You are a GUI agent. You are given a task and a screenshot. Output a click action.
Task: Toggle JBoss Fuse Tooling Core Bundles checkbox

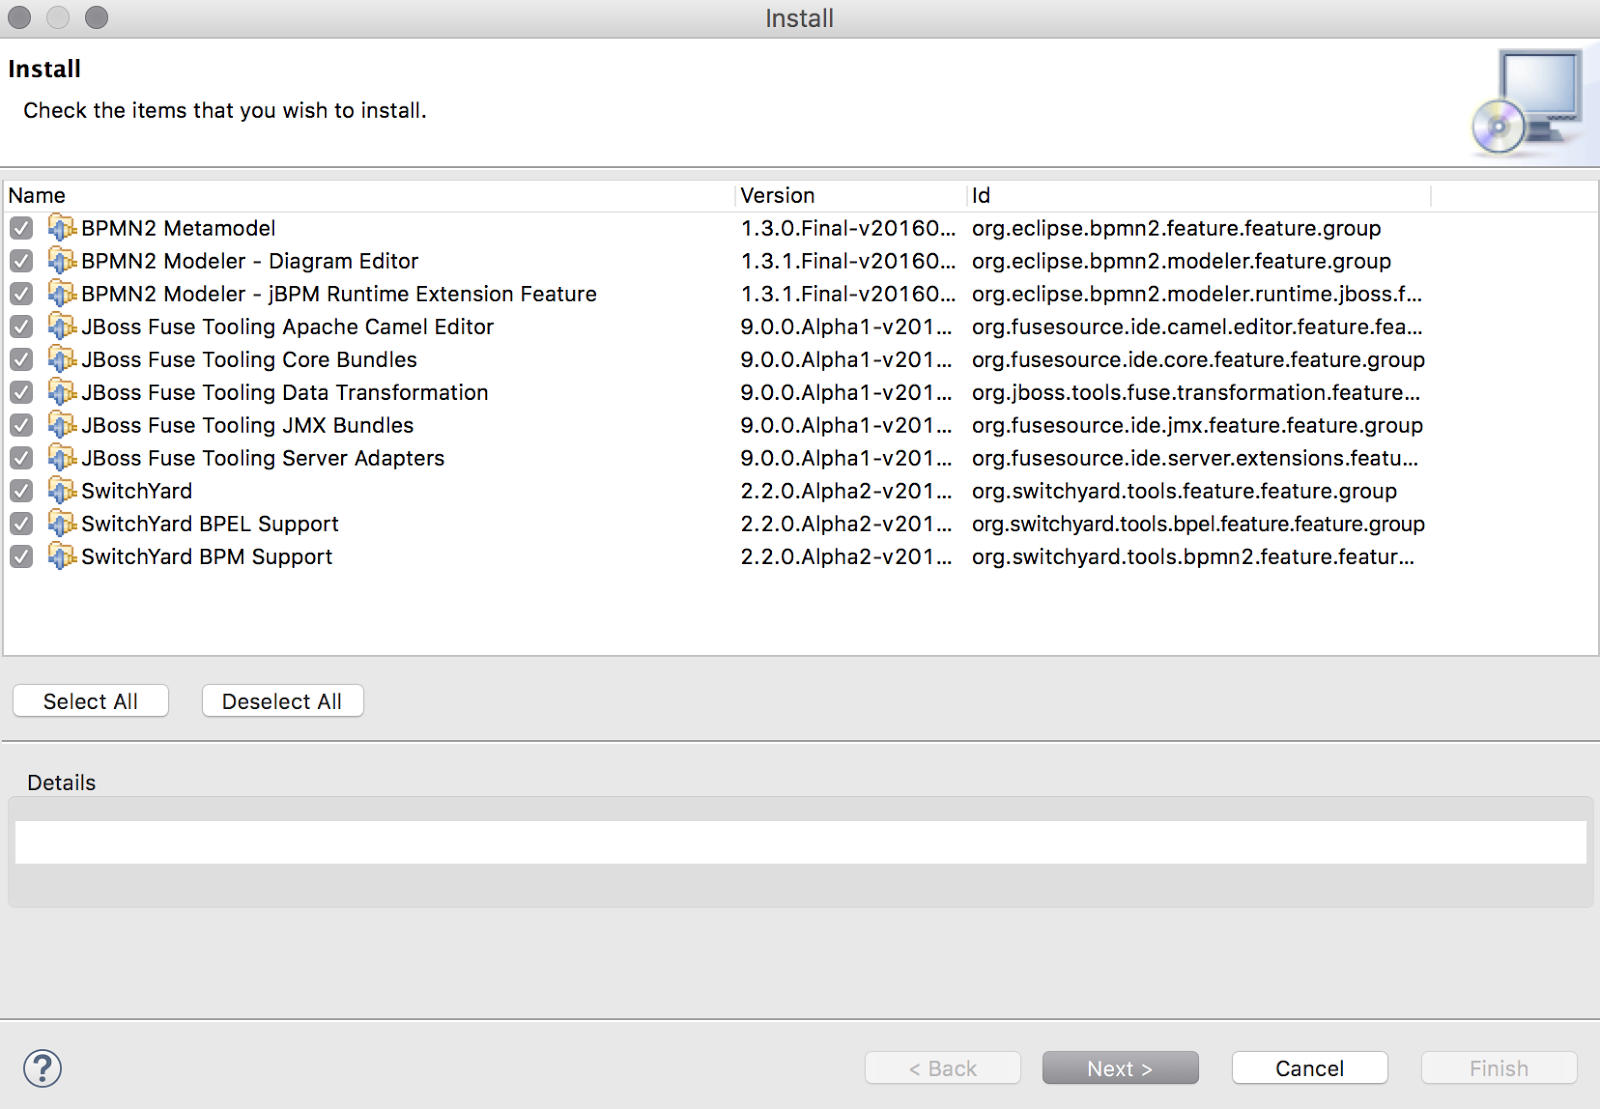pos(21,359)
